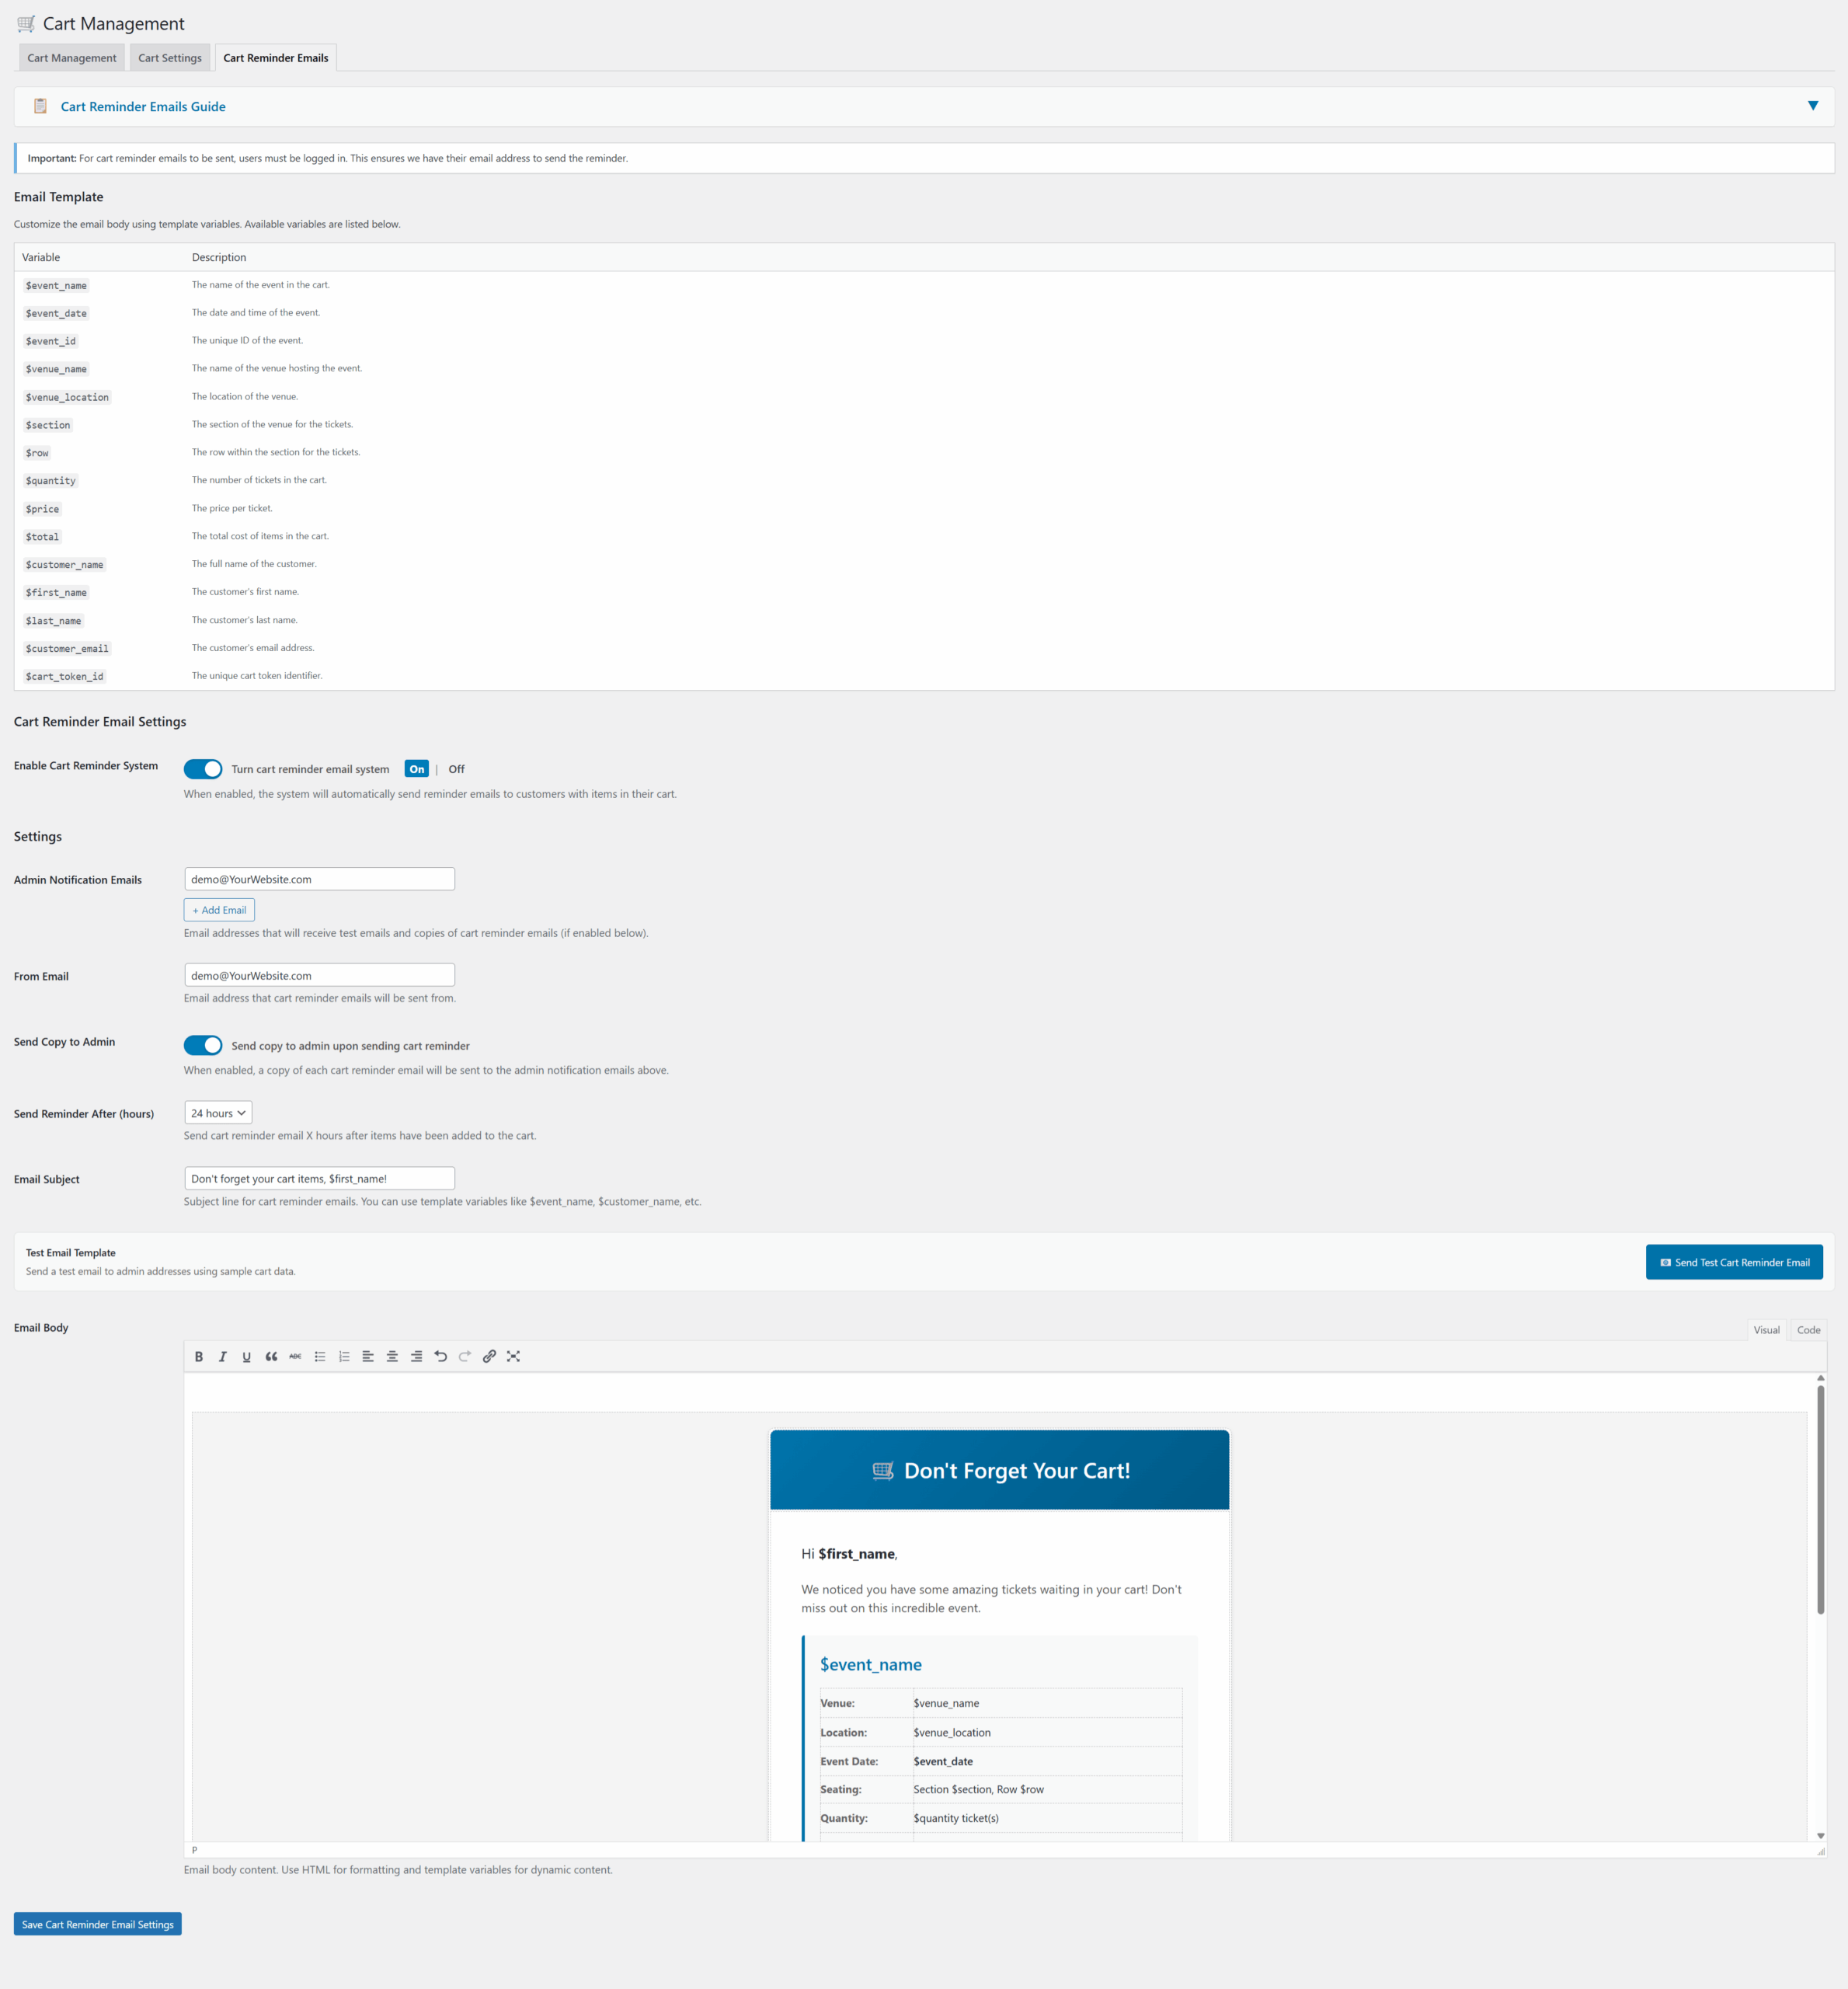Toggle strikethrough formatting in editor
The image size is (1848, 1989).
click(295, 1356)
